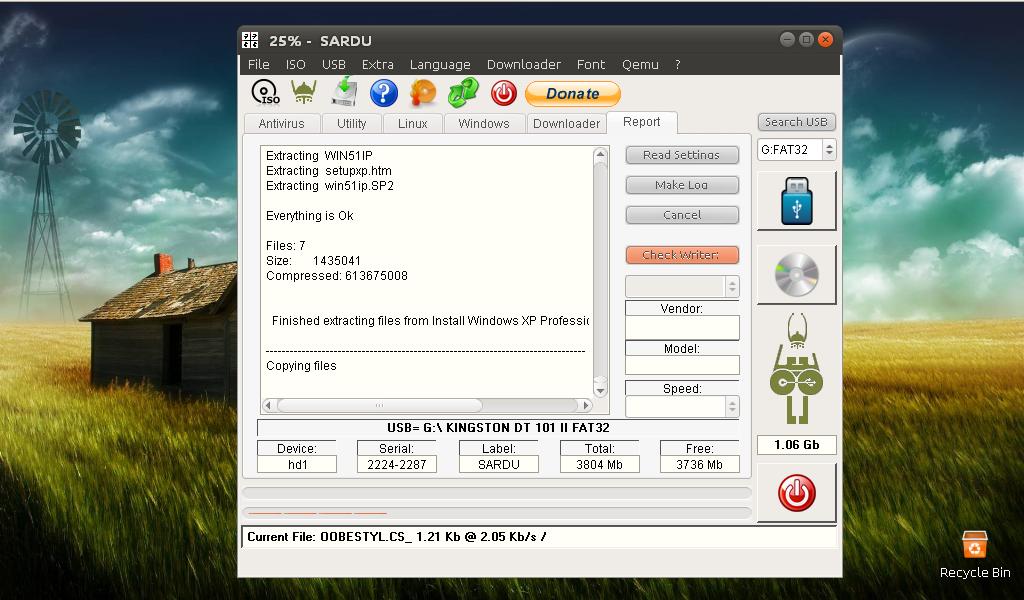1024x600 pixels.
Task: Click the Read Settings button
Action: 682,155
